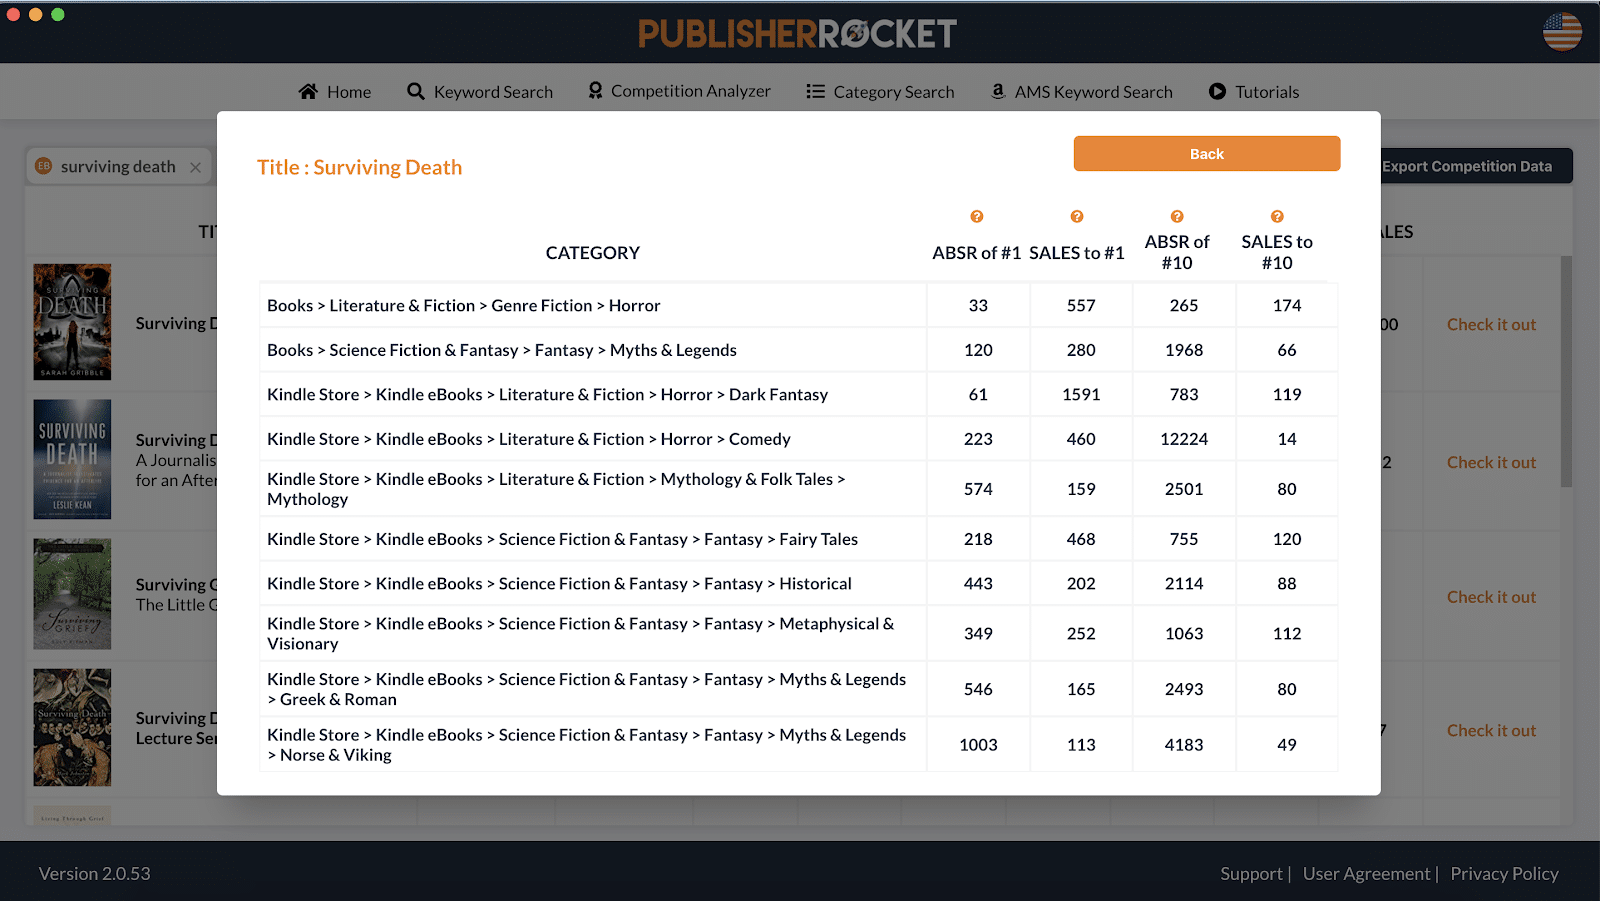Click the Support link in the footer
The width and height of the screenshot is (1600, 901).
point(1251,874)
